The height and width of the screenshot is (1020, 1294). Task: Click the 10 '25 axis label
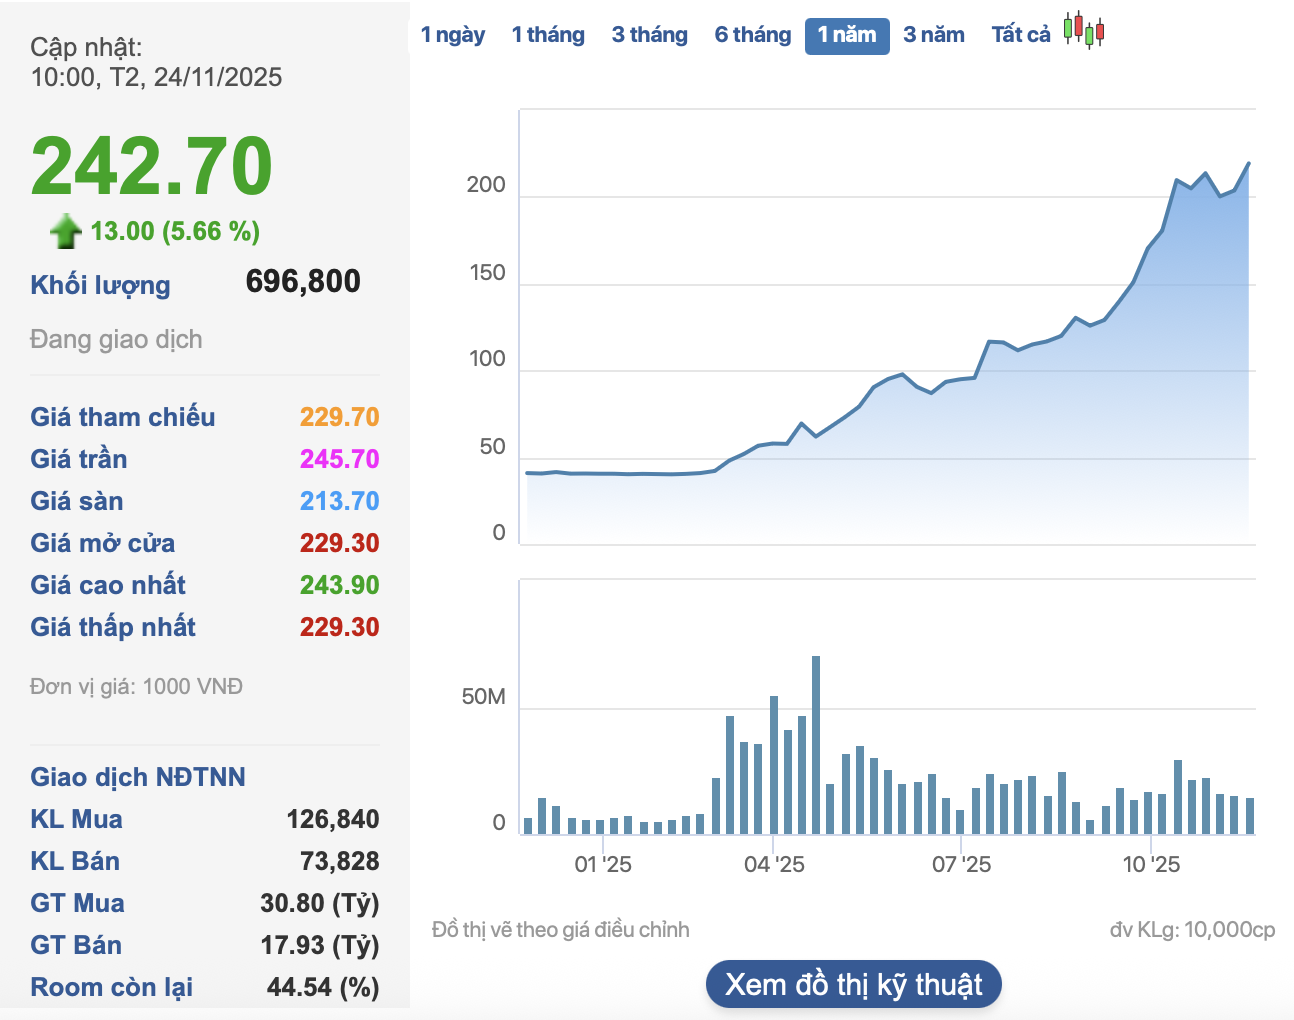click(x=1150, y=864)
